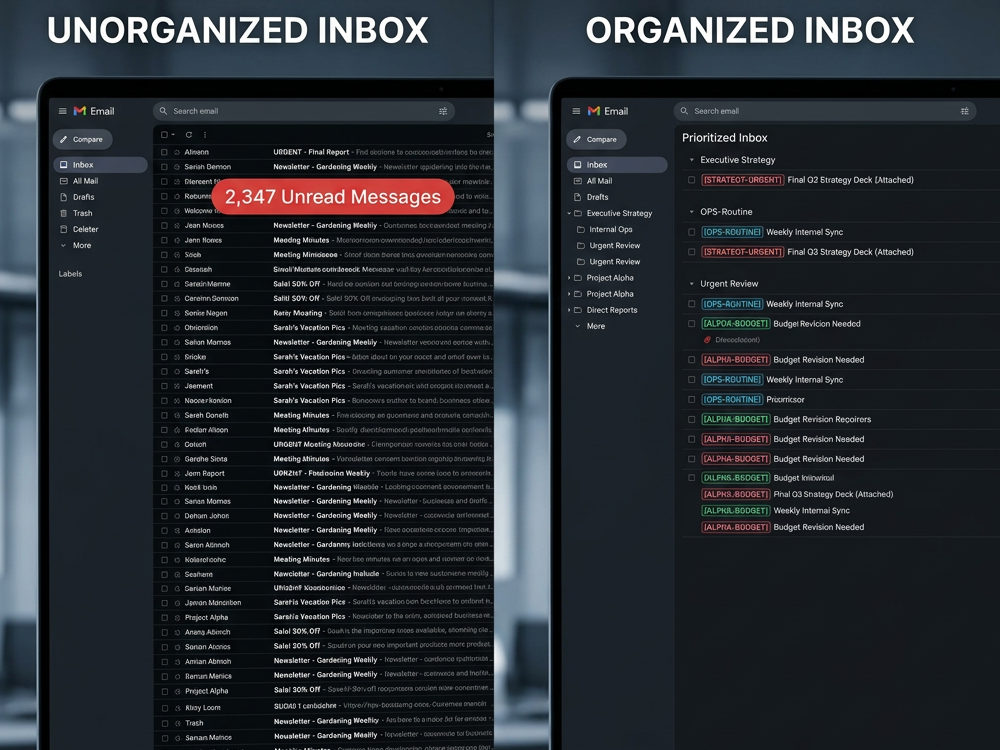Click the red attachment icon under Budget Revicion Needed
Viewport: 1000px width, 750px height.
pos(707,340)
